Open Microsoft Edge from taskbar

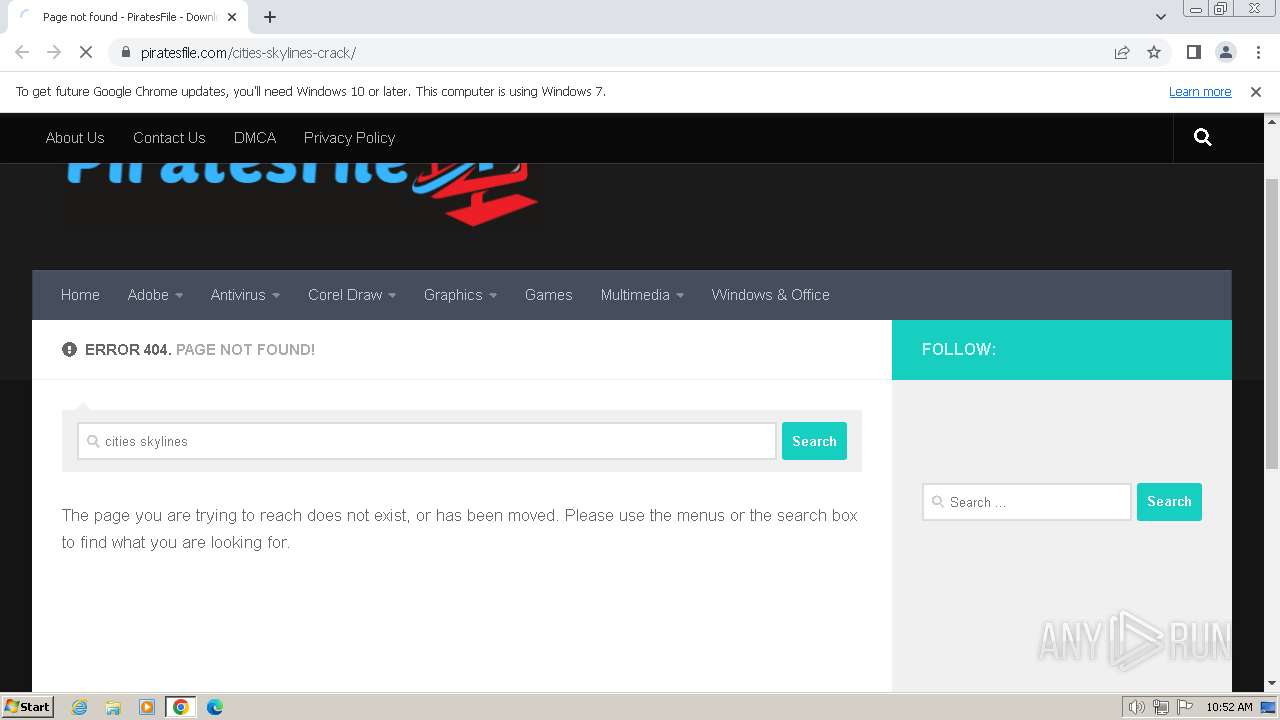click(215, 707)
